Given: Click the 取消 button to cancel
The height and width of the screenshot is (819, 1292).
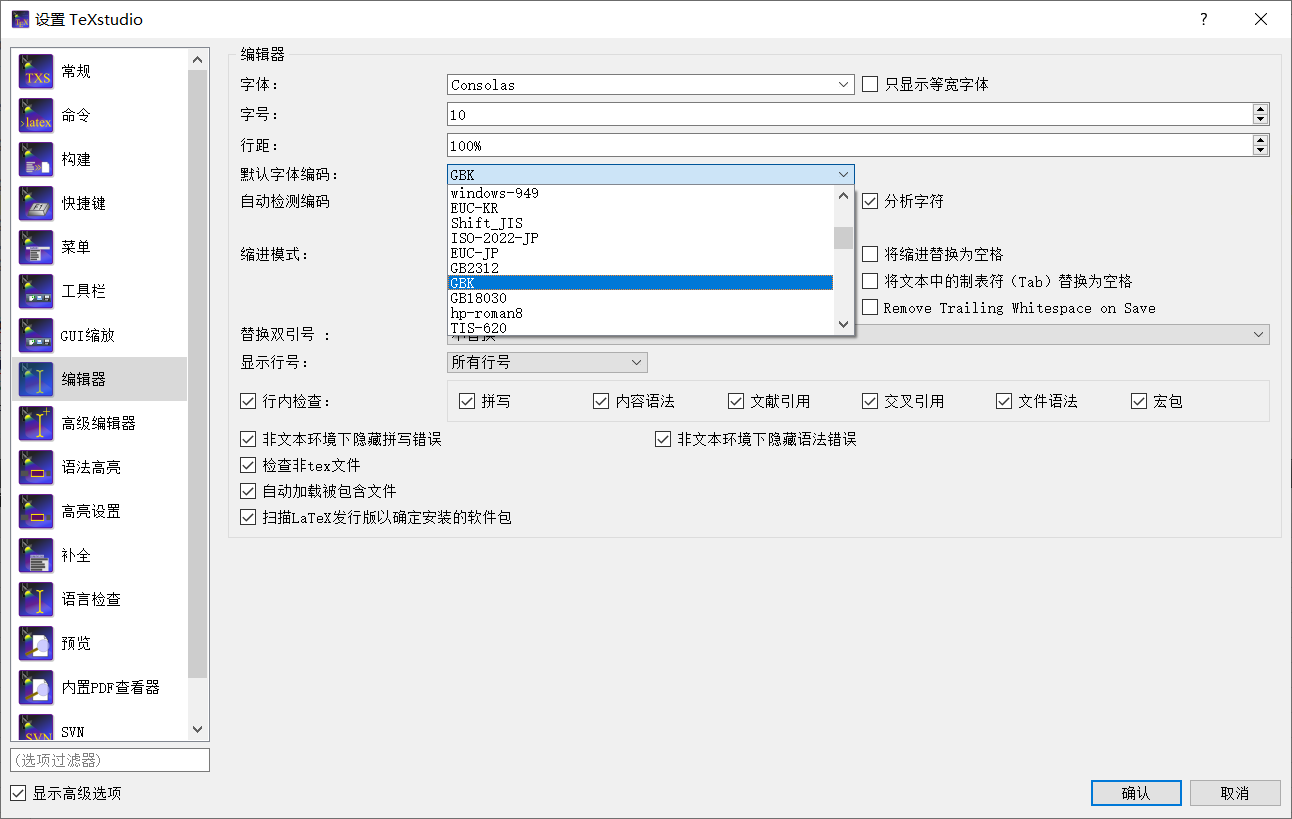Looking at the screenshot, I should point(1235,792).
